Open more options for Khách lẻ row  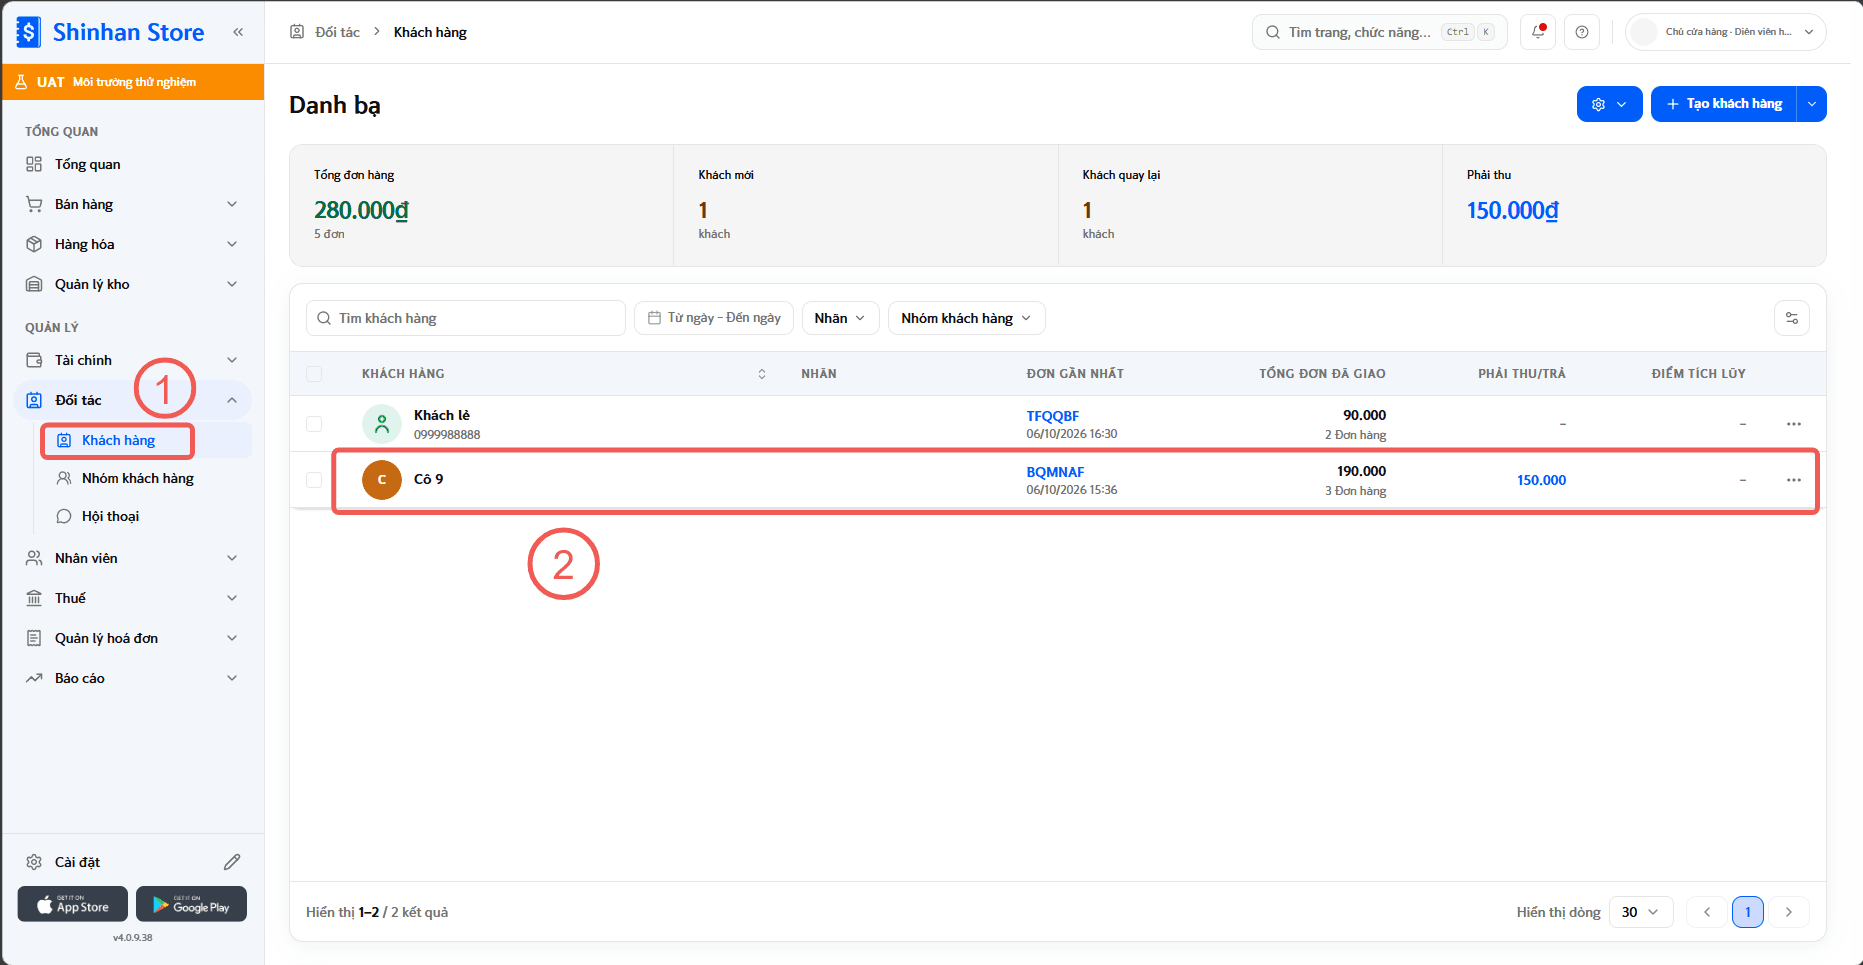(1794, 424)
